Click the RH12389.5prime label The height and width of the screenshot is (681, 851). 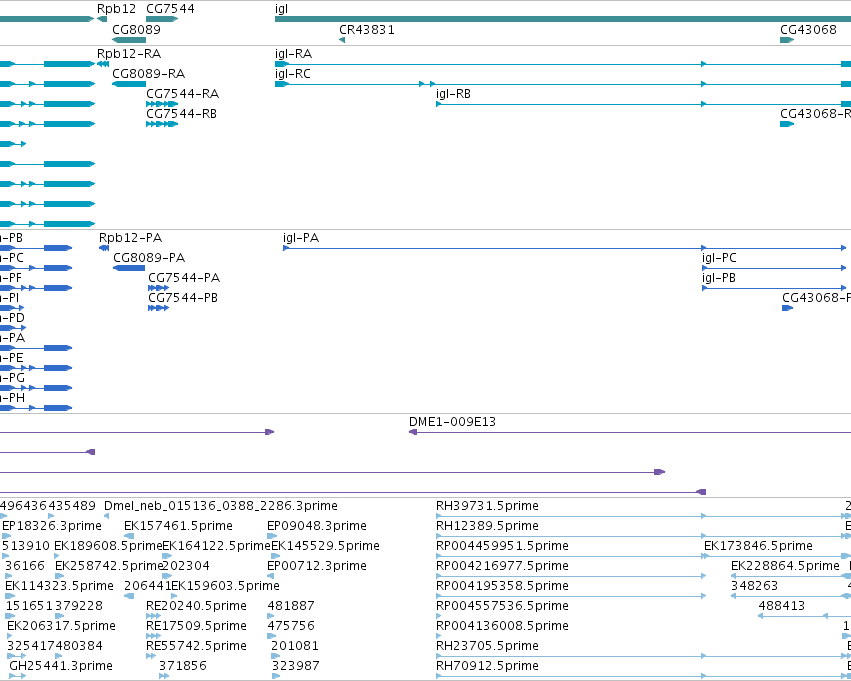pos(487,526)
